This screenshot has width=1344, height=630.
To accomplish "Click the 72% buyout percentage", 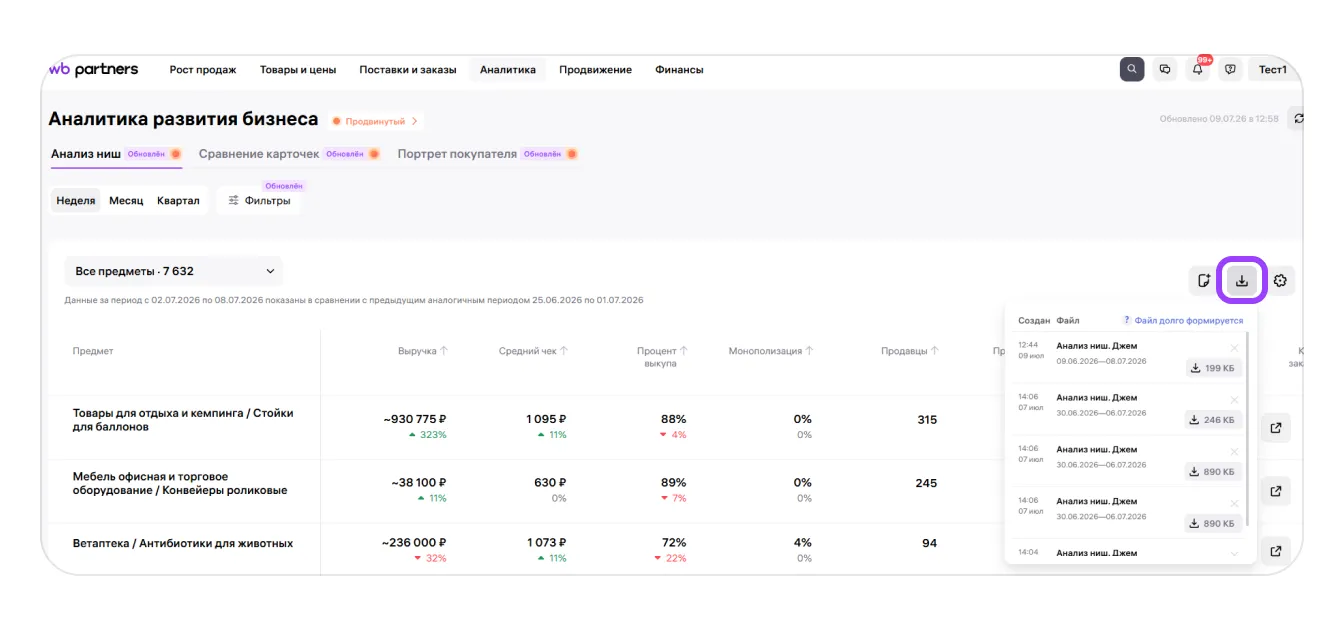I will pyautogui.click(x=674, y=543).
